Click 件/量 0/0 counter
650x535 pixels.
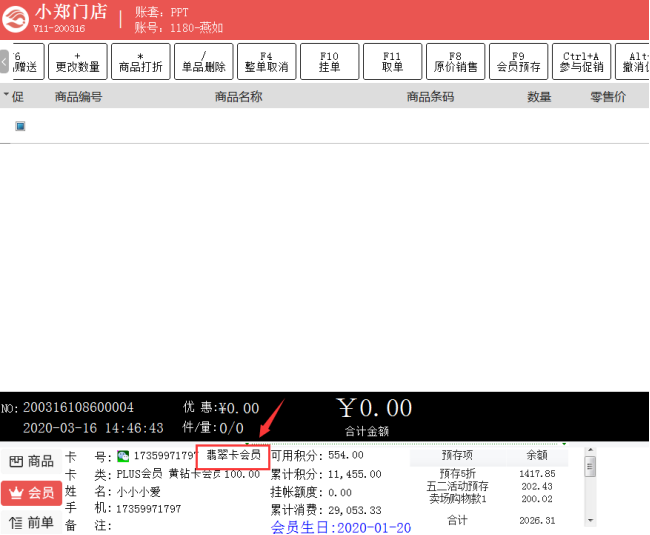[x=213, y=428]
